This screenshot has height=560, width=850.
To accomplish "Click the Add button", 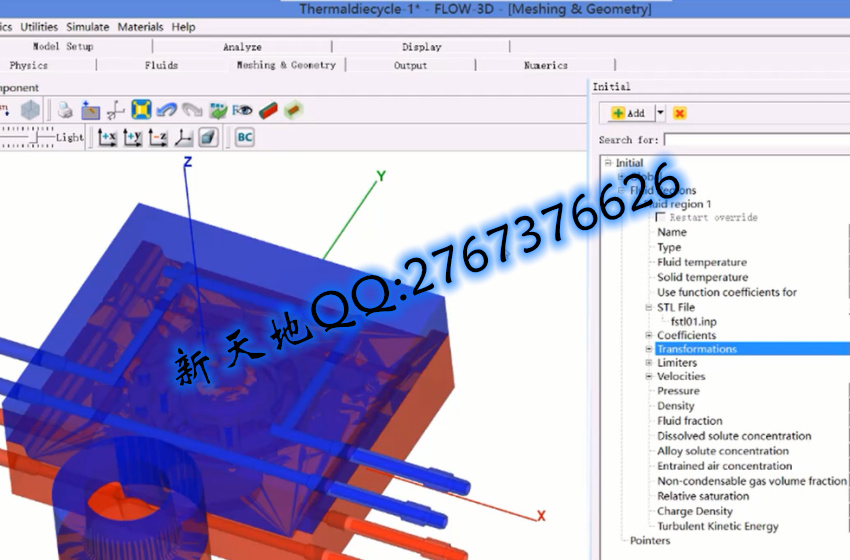I will (x=627, y=113).
